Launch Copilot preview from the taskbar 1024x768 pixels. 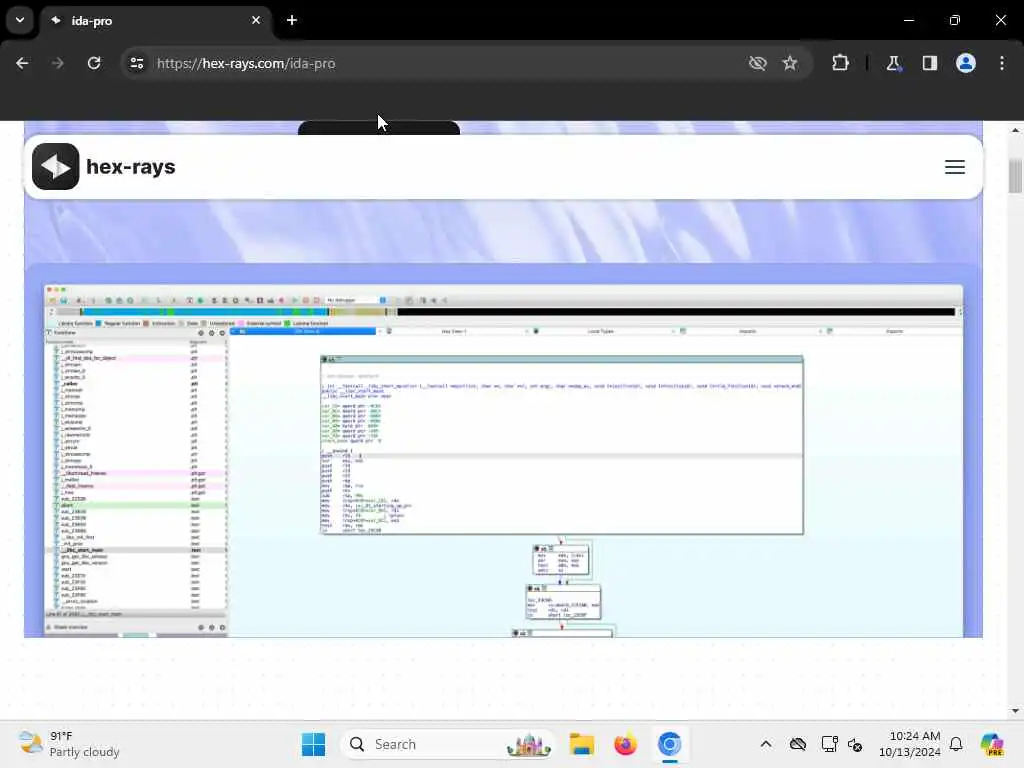tap(992, 744)
